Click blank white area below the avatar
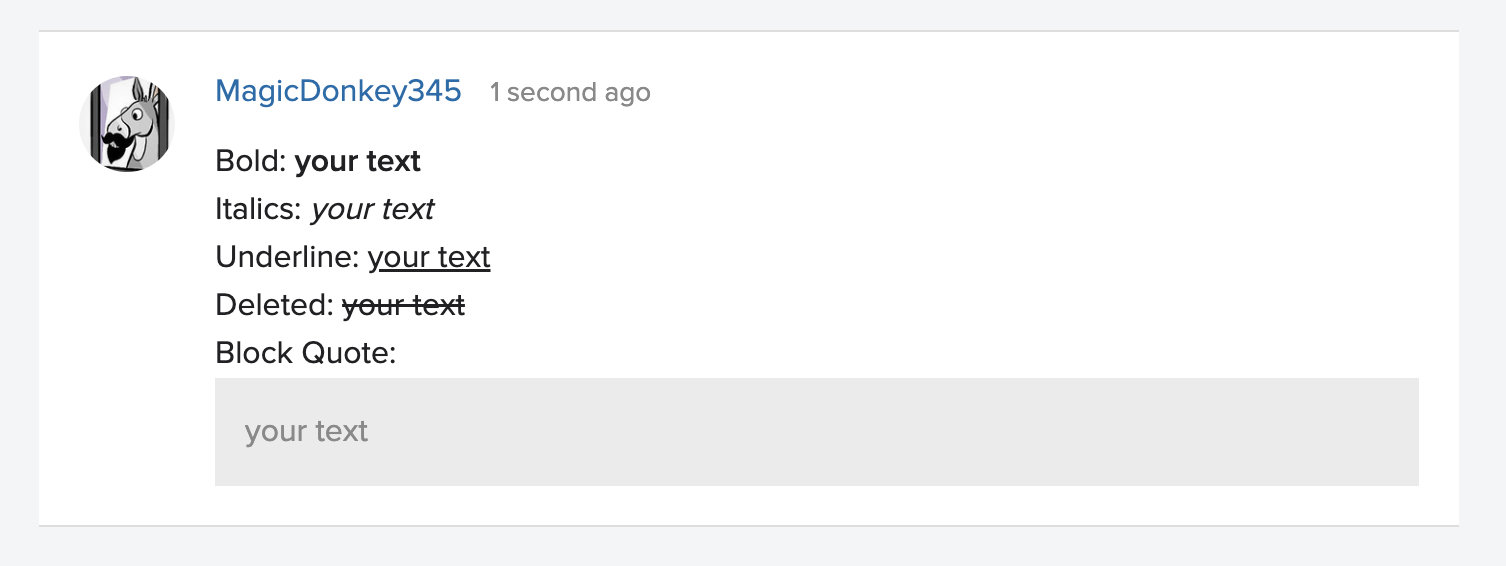This screenshot has height=566, width=1506. (127, 350)
